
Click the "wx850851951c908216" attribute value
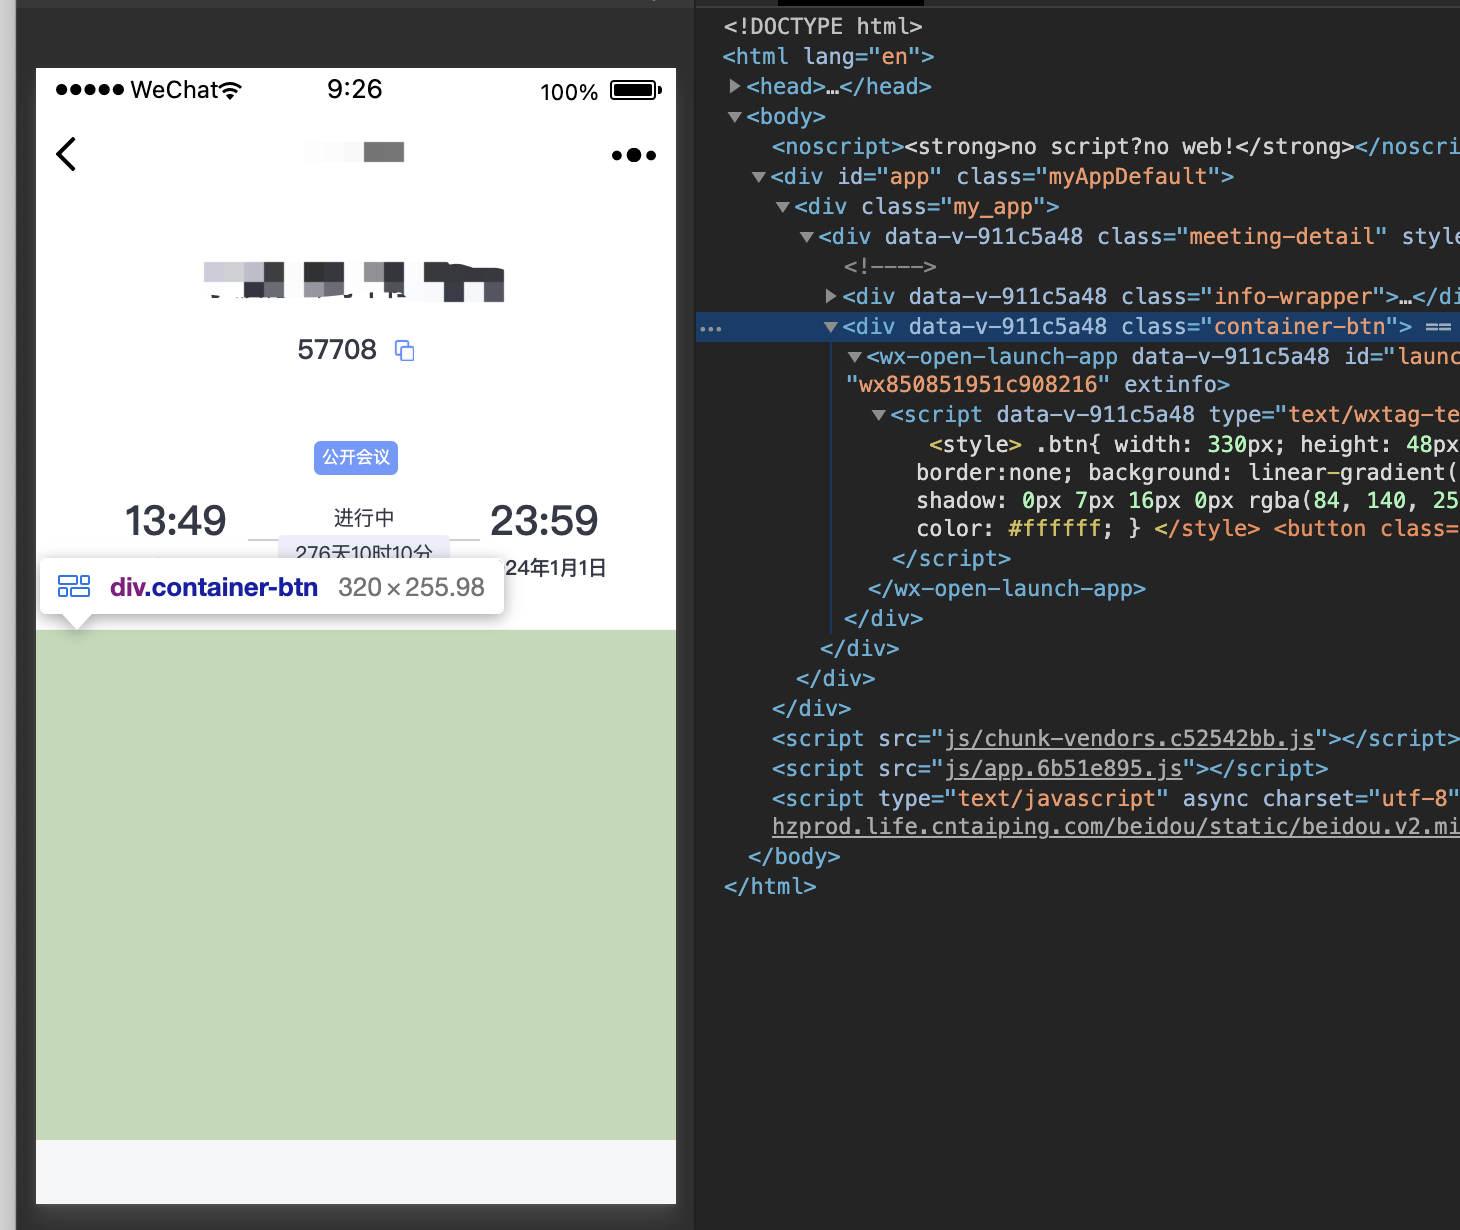coord(977,385)
